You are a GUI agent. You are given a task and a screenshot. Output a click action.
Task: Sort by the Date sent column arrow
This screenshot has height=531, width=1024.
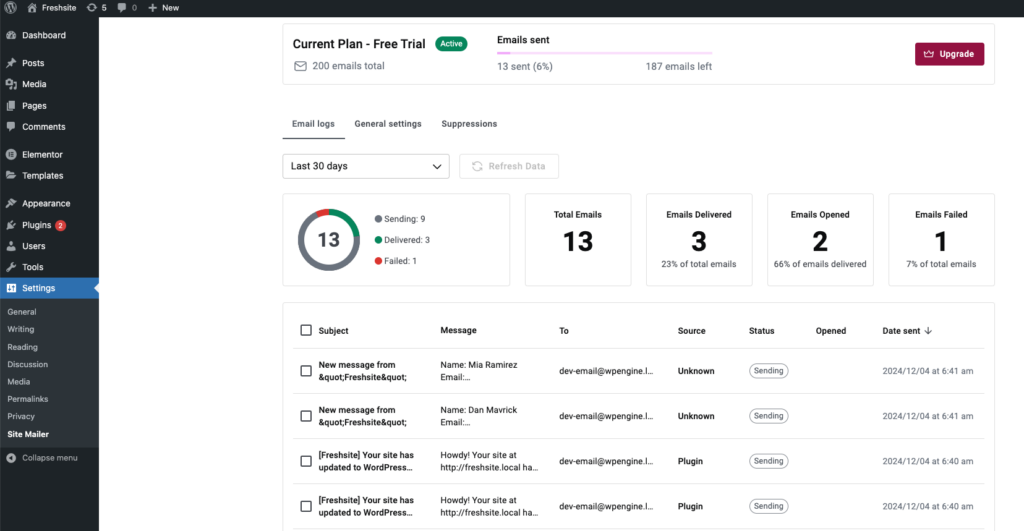click(x=928, y=331)
